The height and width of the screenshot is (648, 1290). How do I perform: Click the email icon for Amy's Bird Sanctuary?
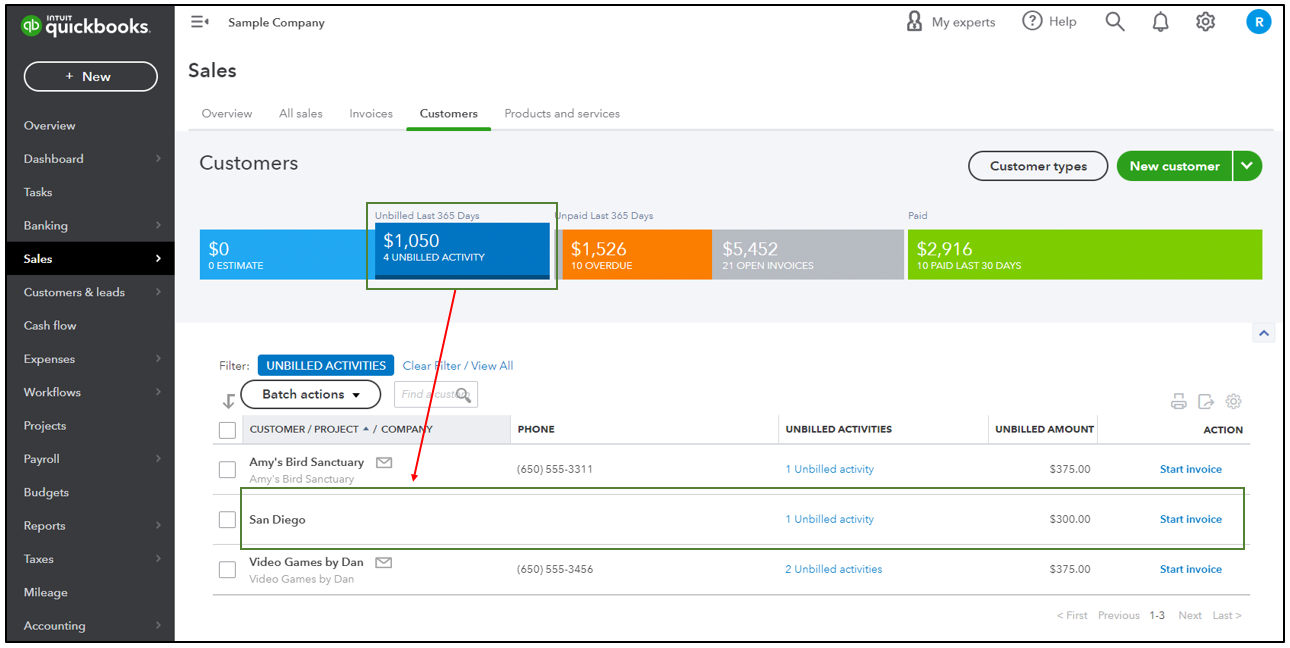click(384, 462)
